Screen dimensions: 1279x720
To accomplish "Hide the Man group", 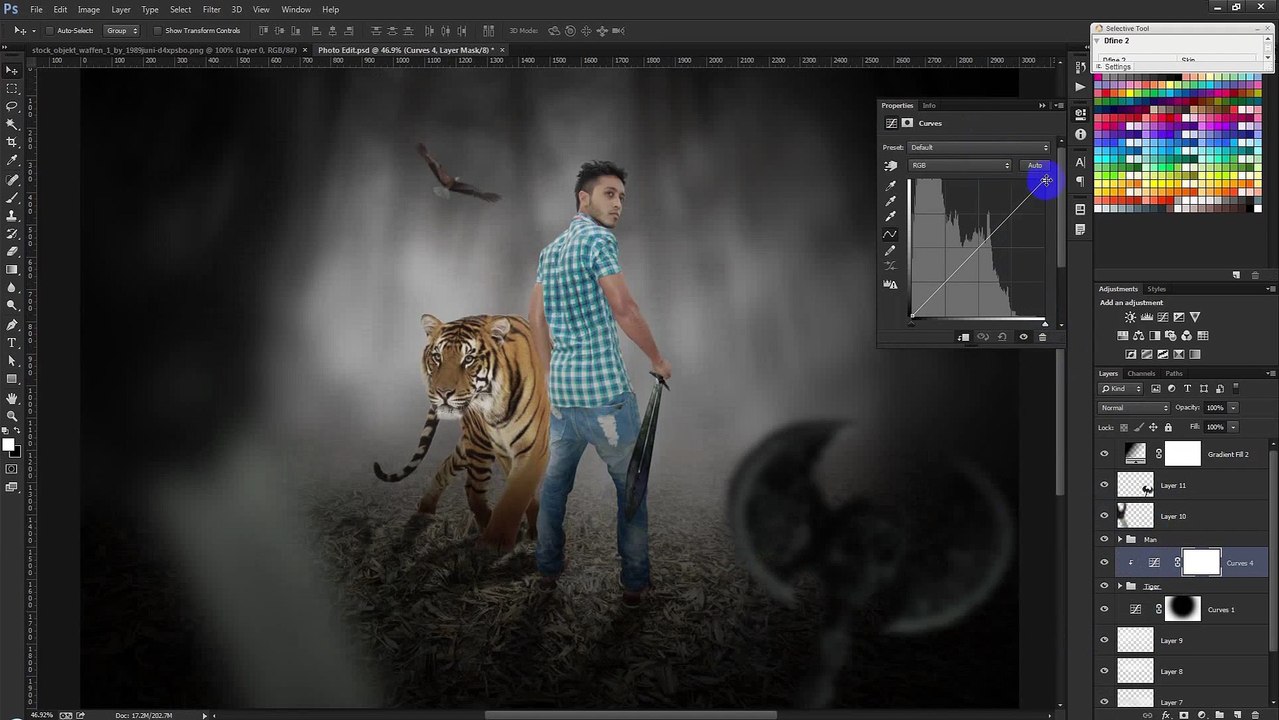I will (x=1104, y=539).
